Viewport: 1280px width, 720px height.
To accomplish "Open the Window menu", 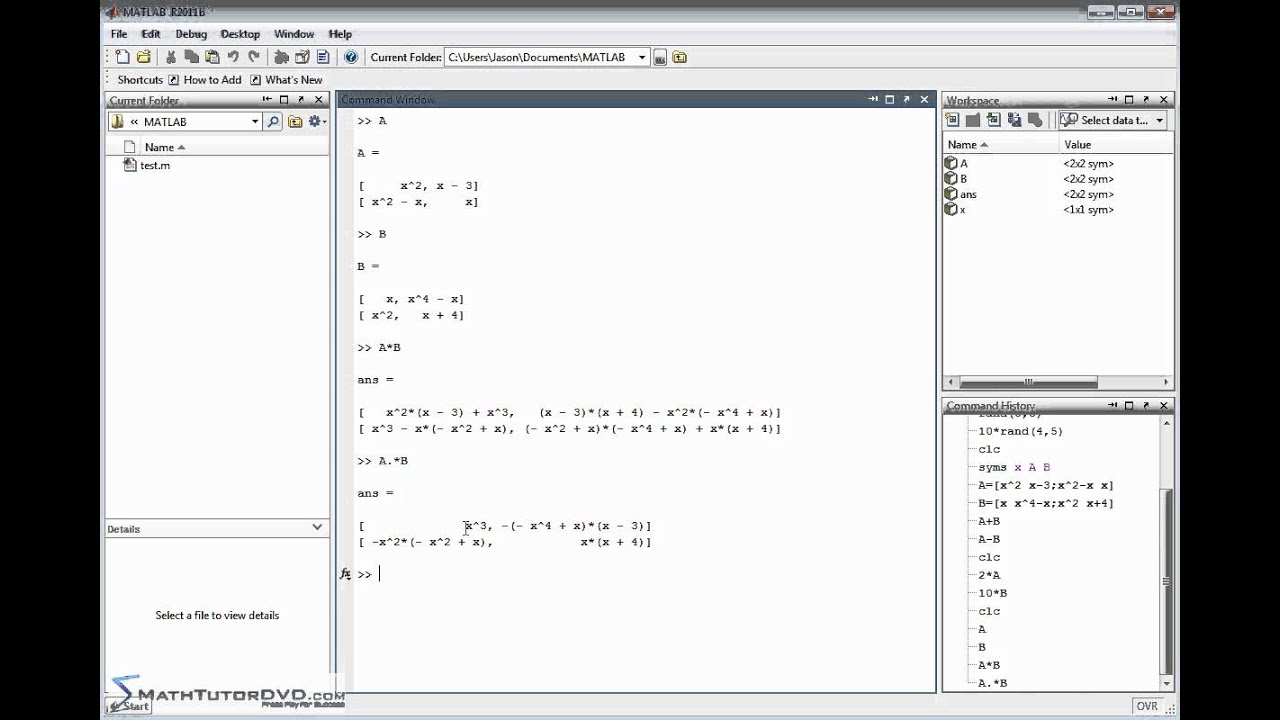I will pos(294,34).
